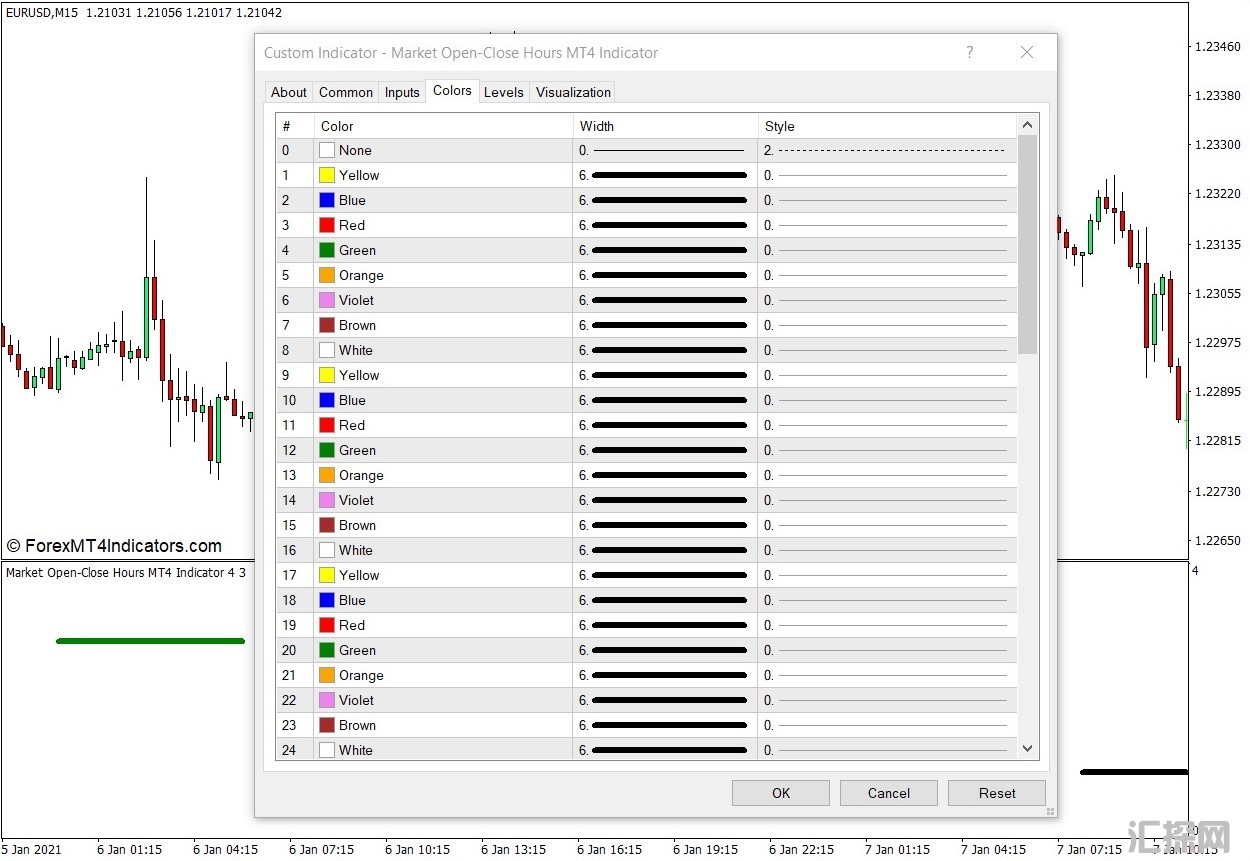Image resolution: width=1250 pixels, height=861 pixels.
Task: Click the Yellow swatch in row 1
Action: coord(327,175)
